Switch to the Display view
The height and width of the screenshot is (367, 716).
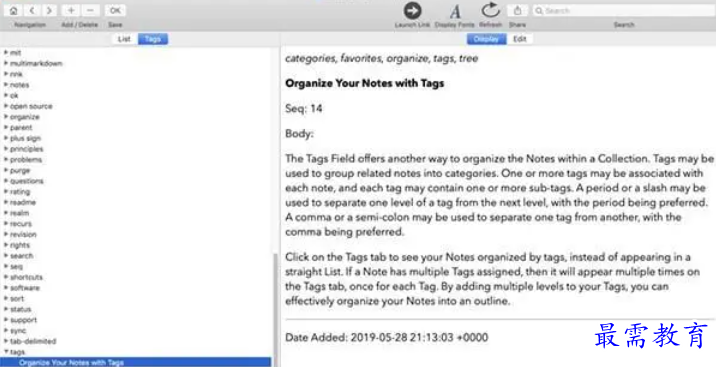486,39
